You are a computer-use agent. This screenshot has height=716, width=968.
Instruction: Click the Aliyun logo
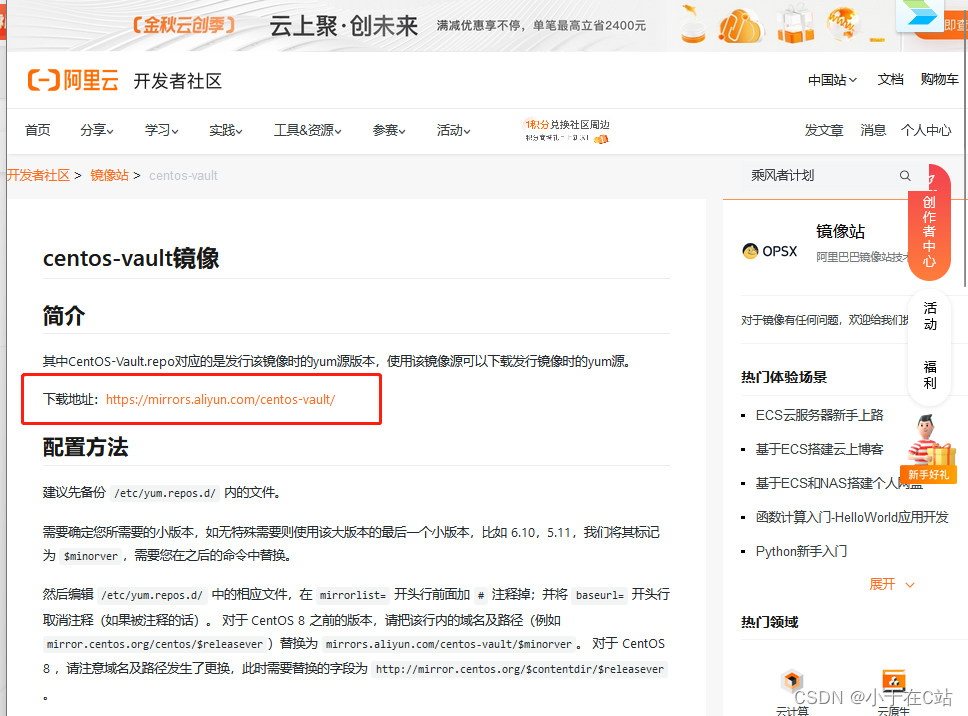tap(73, 80)
